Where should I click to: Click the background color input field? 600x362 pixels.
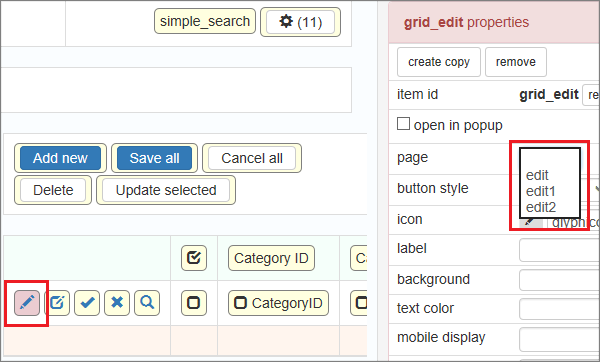point(559,280)
